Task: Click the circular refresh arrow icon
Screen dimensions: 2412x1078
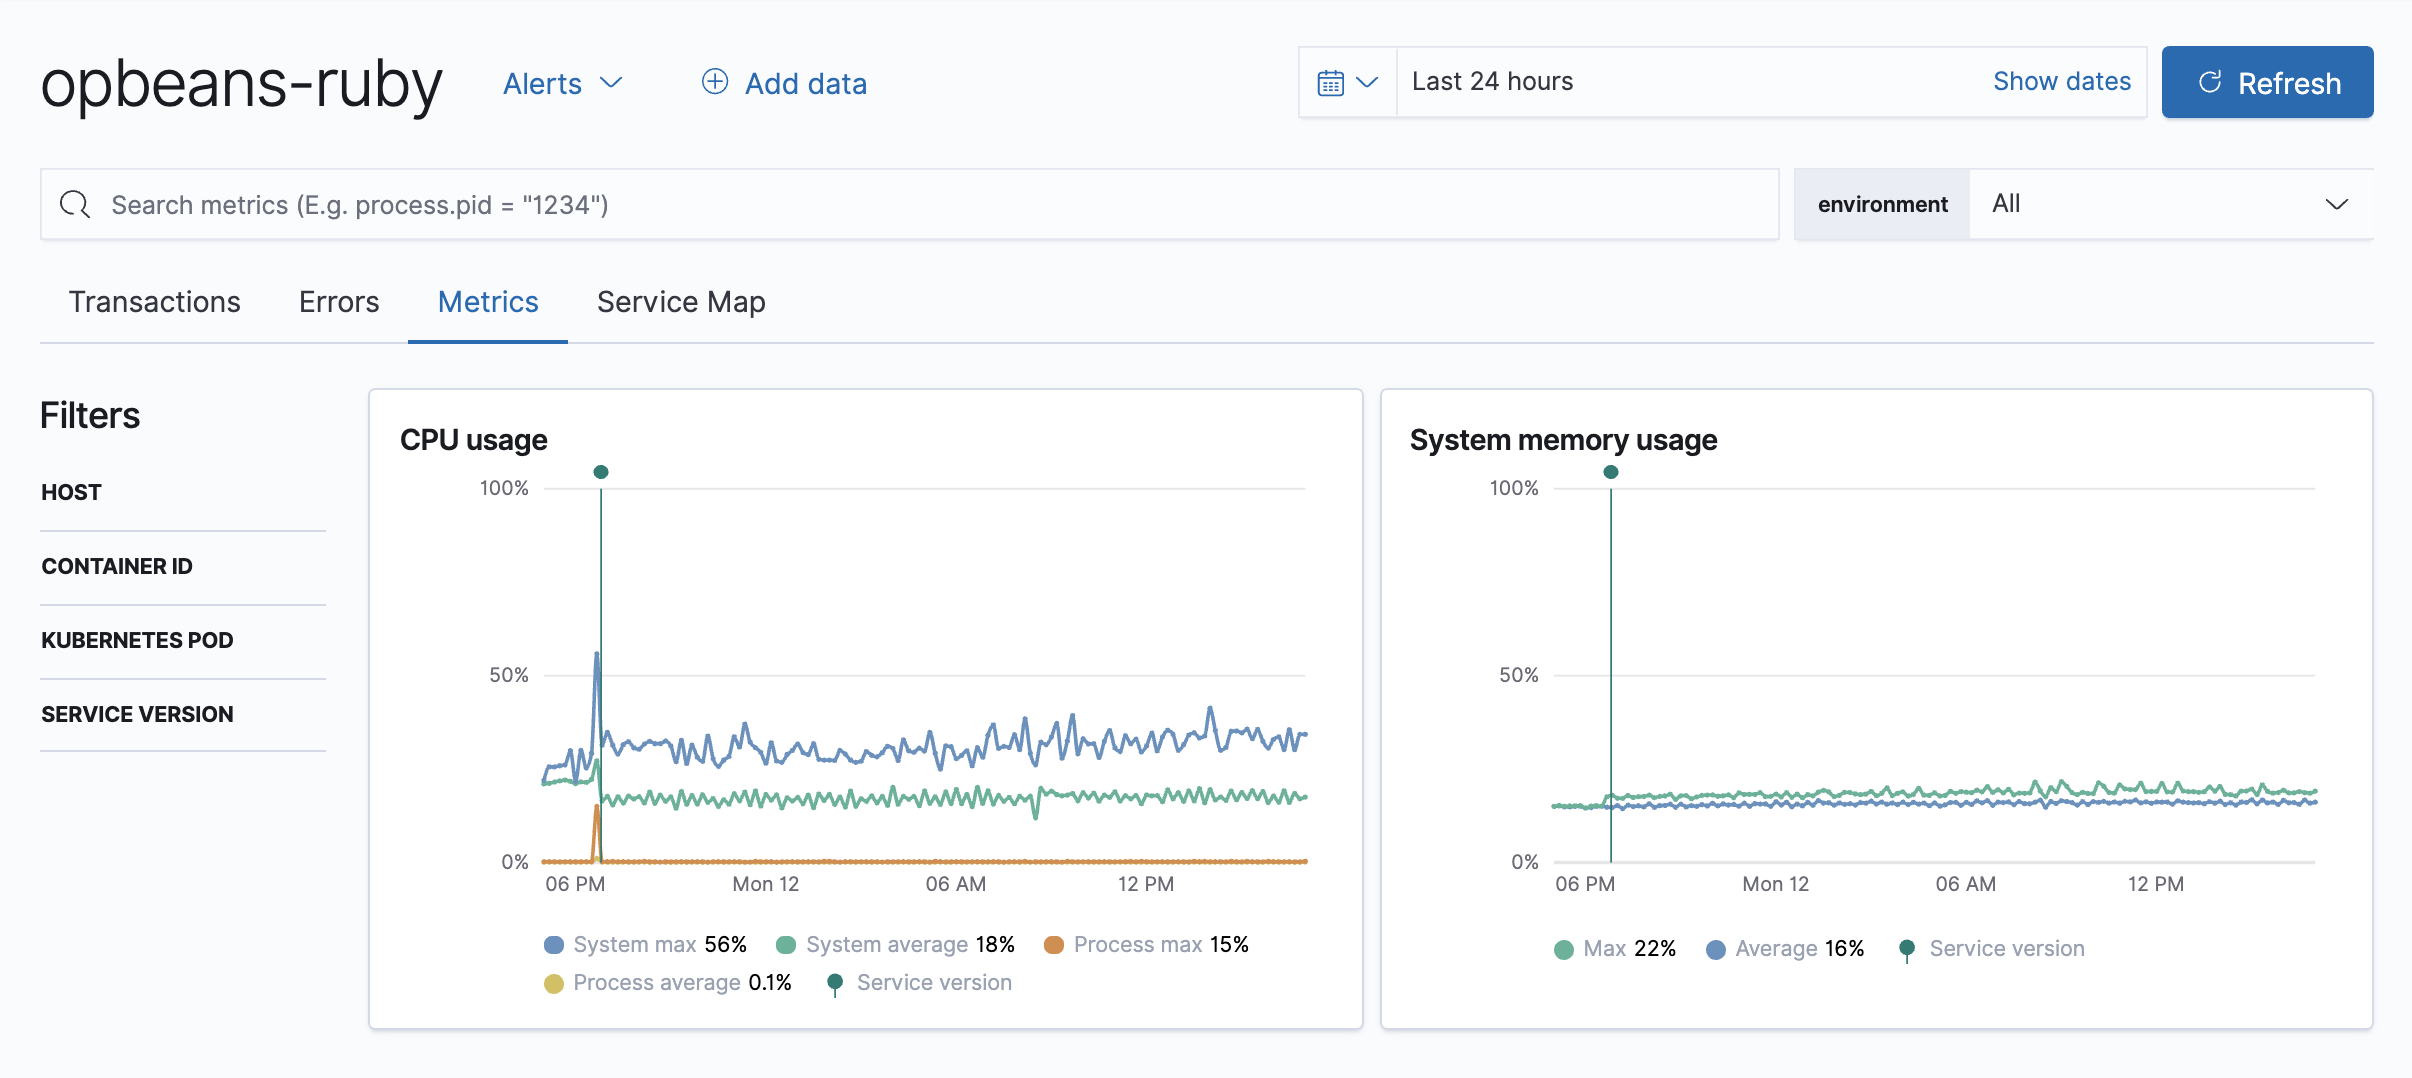Action: coord(2210,82)
